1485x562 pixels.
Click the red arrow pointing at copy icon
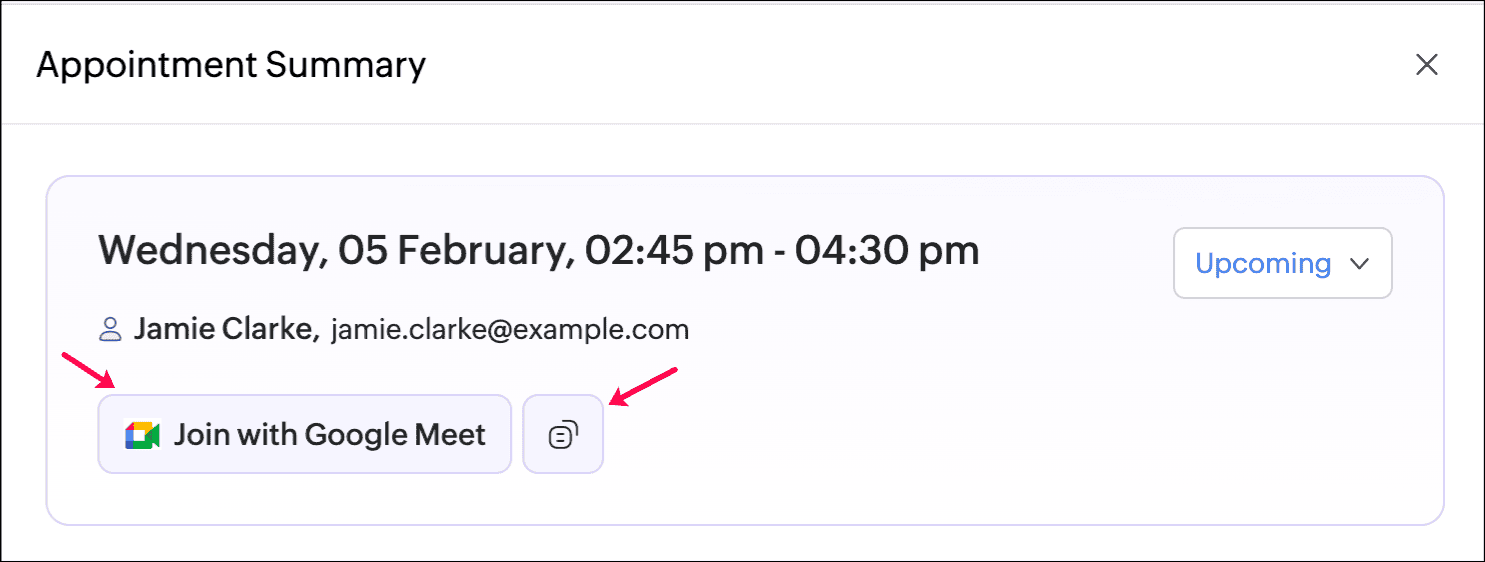pos(643,386)
